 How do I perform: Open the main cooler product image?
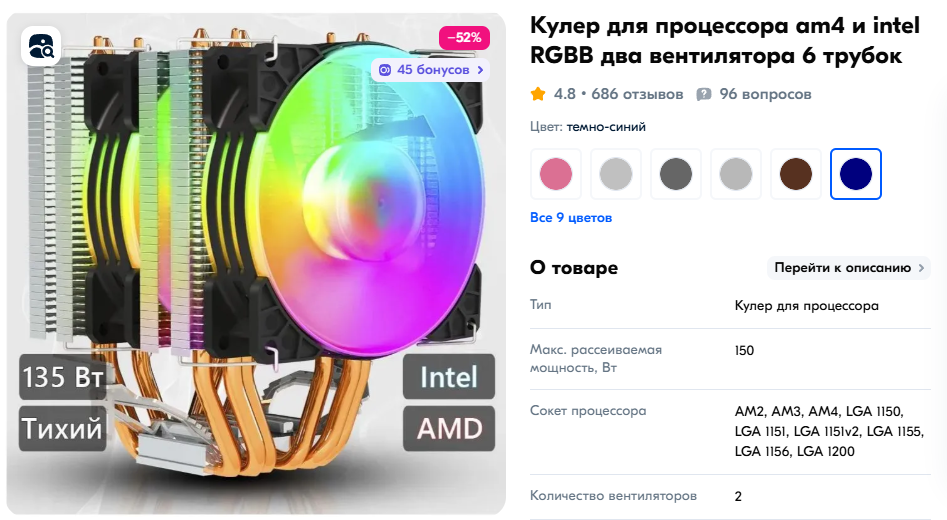pyautogui.click(x=256, y=264)
